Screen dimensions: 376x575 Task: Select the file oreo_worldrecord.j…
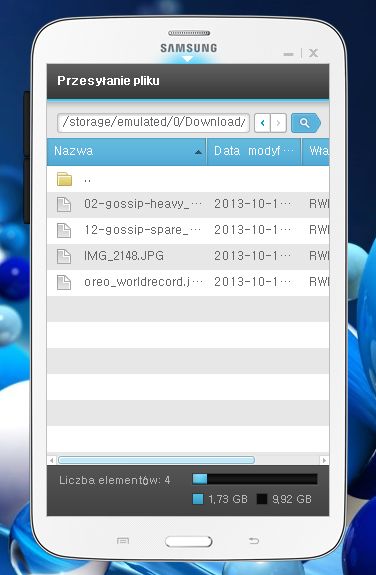point(143,282)
